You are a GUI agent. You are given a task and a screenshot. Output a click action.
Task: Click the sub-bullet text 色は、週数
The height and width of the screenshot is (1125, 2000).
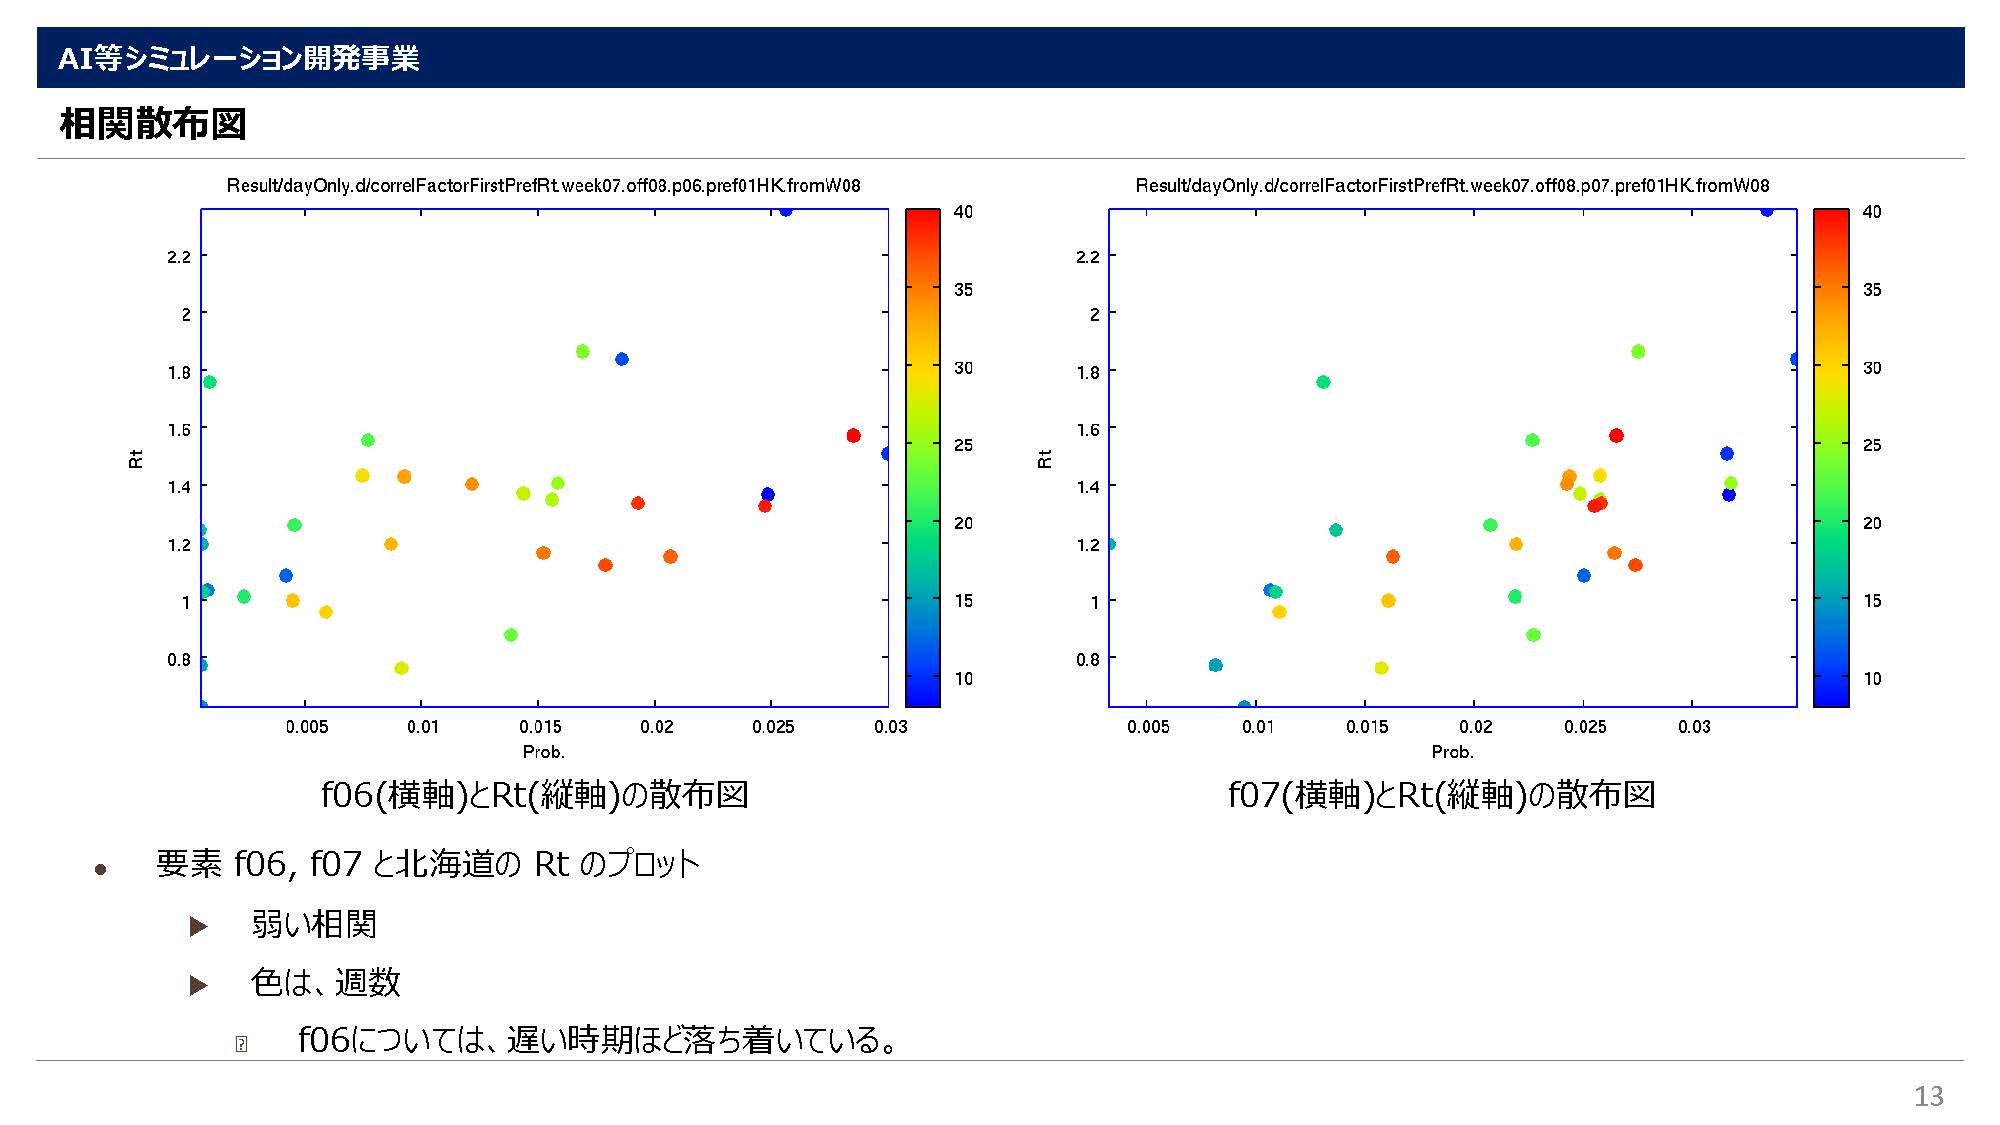(326, 983)
